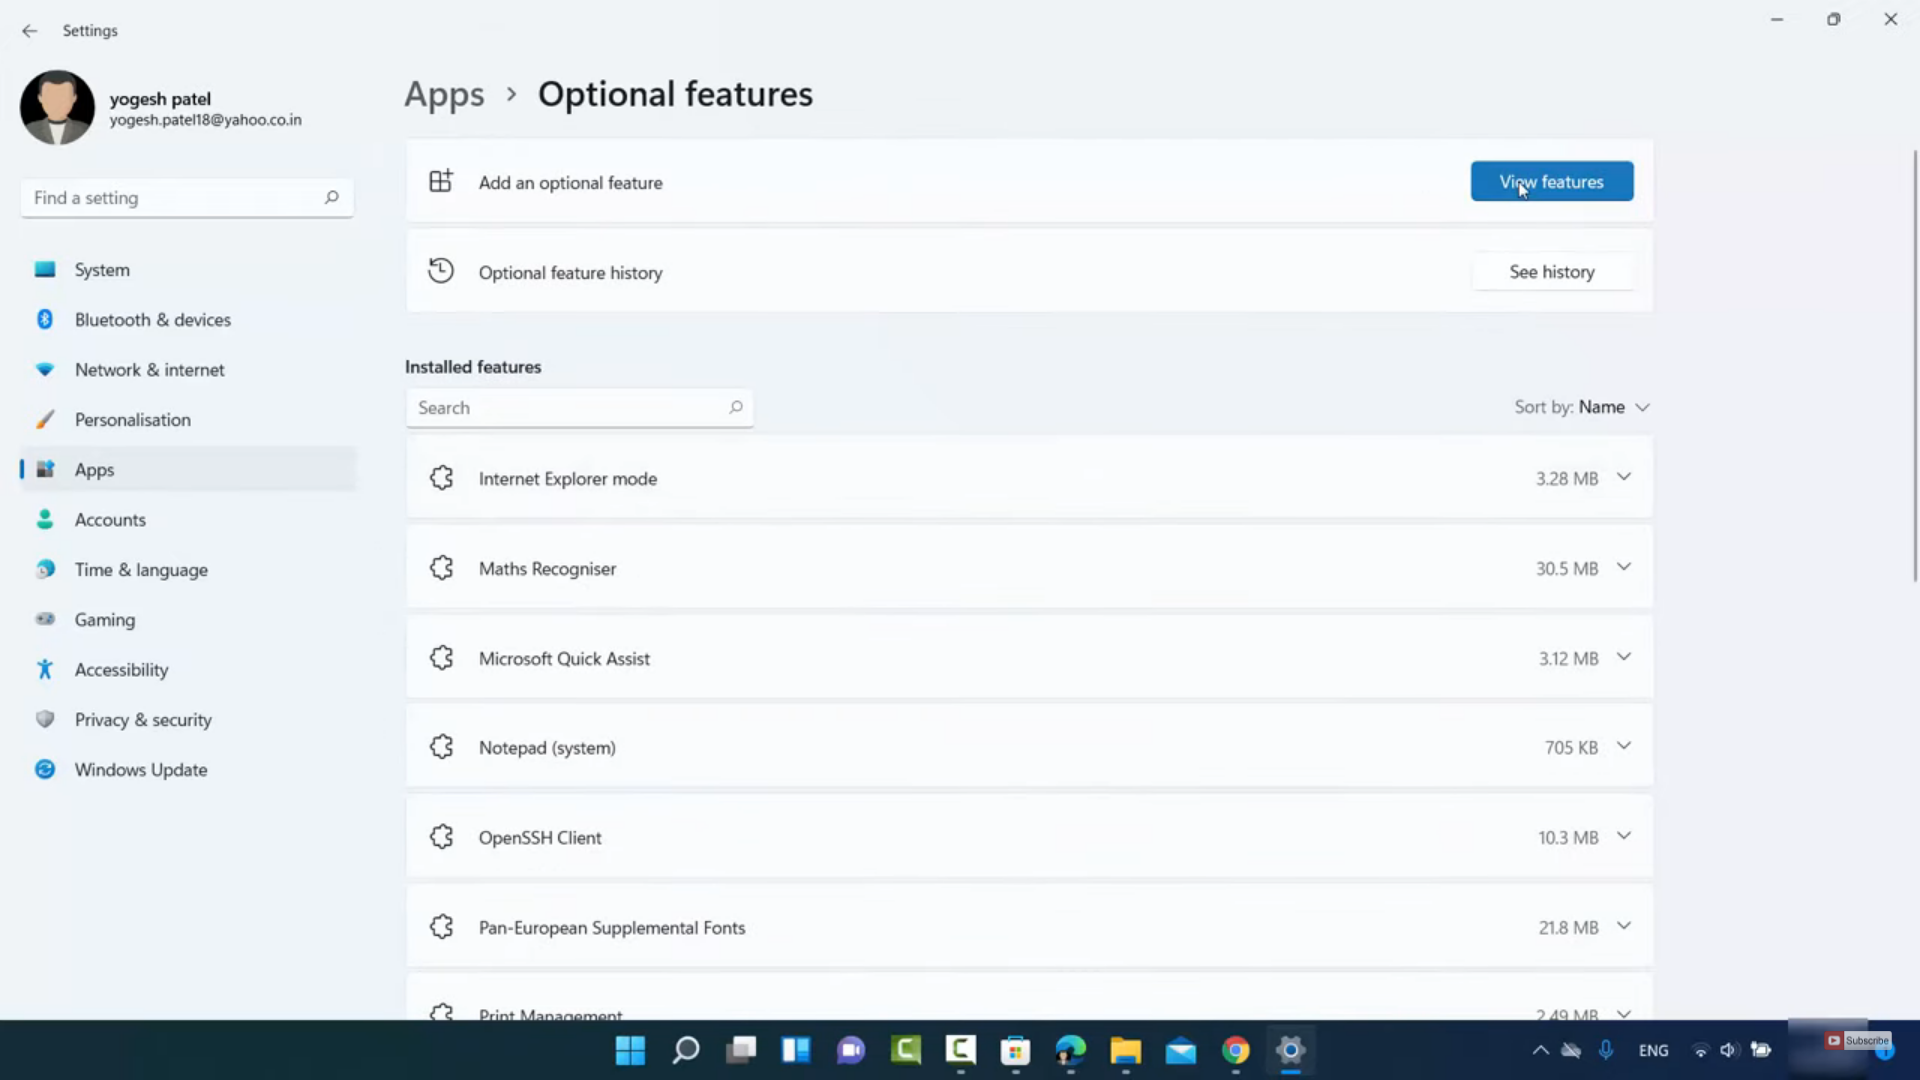1920x1080 pixels.
Task: Open Time & language settings
Action: coord(188,570)
